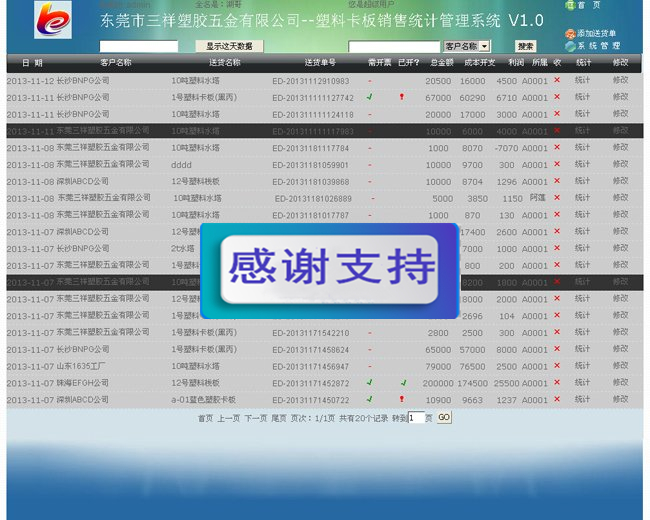Click the 送货单号 column header
The height and width of the screenshot is (520, 650).
pos(320,63)
